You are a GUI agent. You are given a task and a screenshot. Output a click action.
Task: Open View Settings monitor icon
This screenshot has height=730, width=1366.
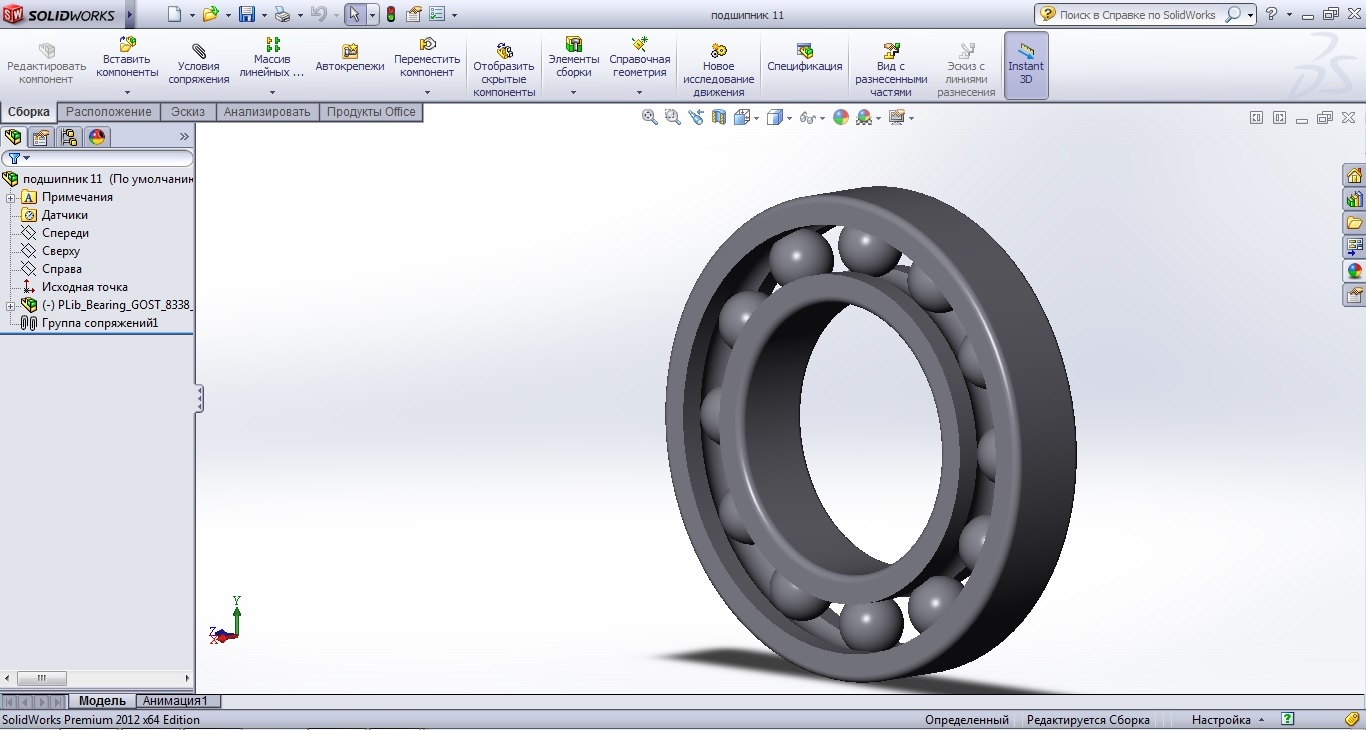point(896,118)
